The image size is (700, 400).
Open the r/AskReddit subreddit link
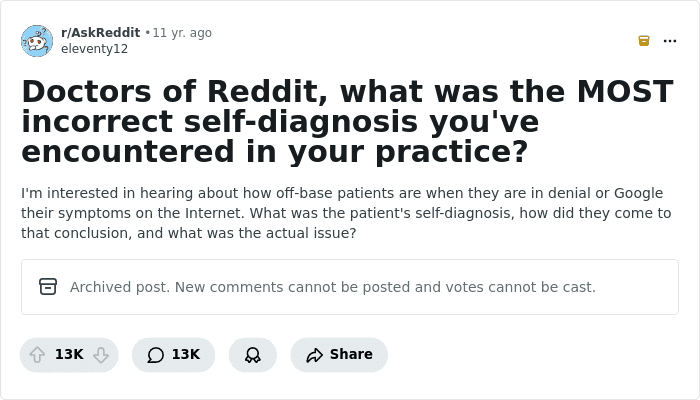point(100,33)
